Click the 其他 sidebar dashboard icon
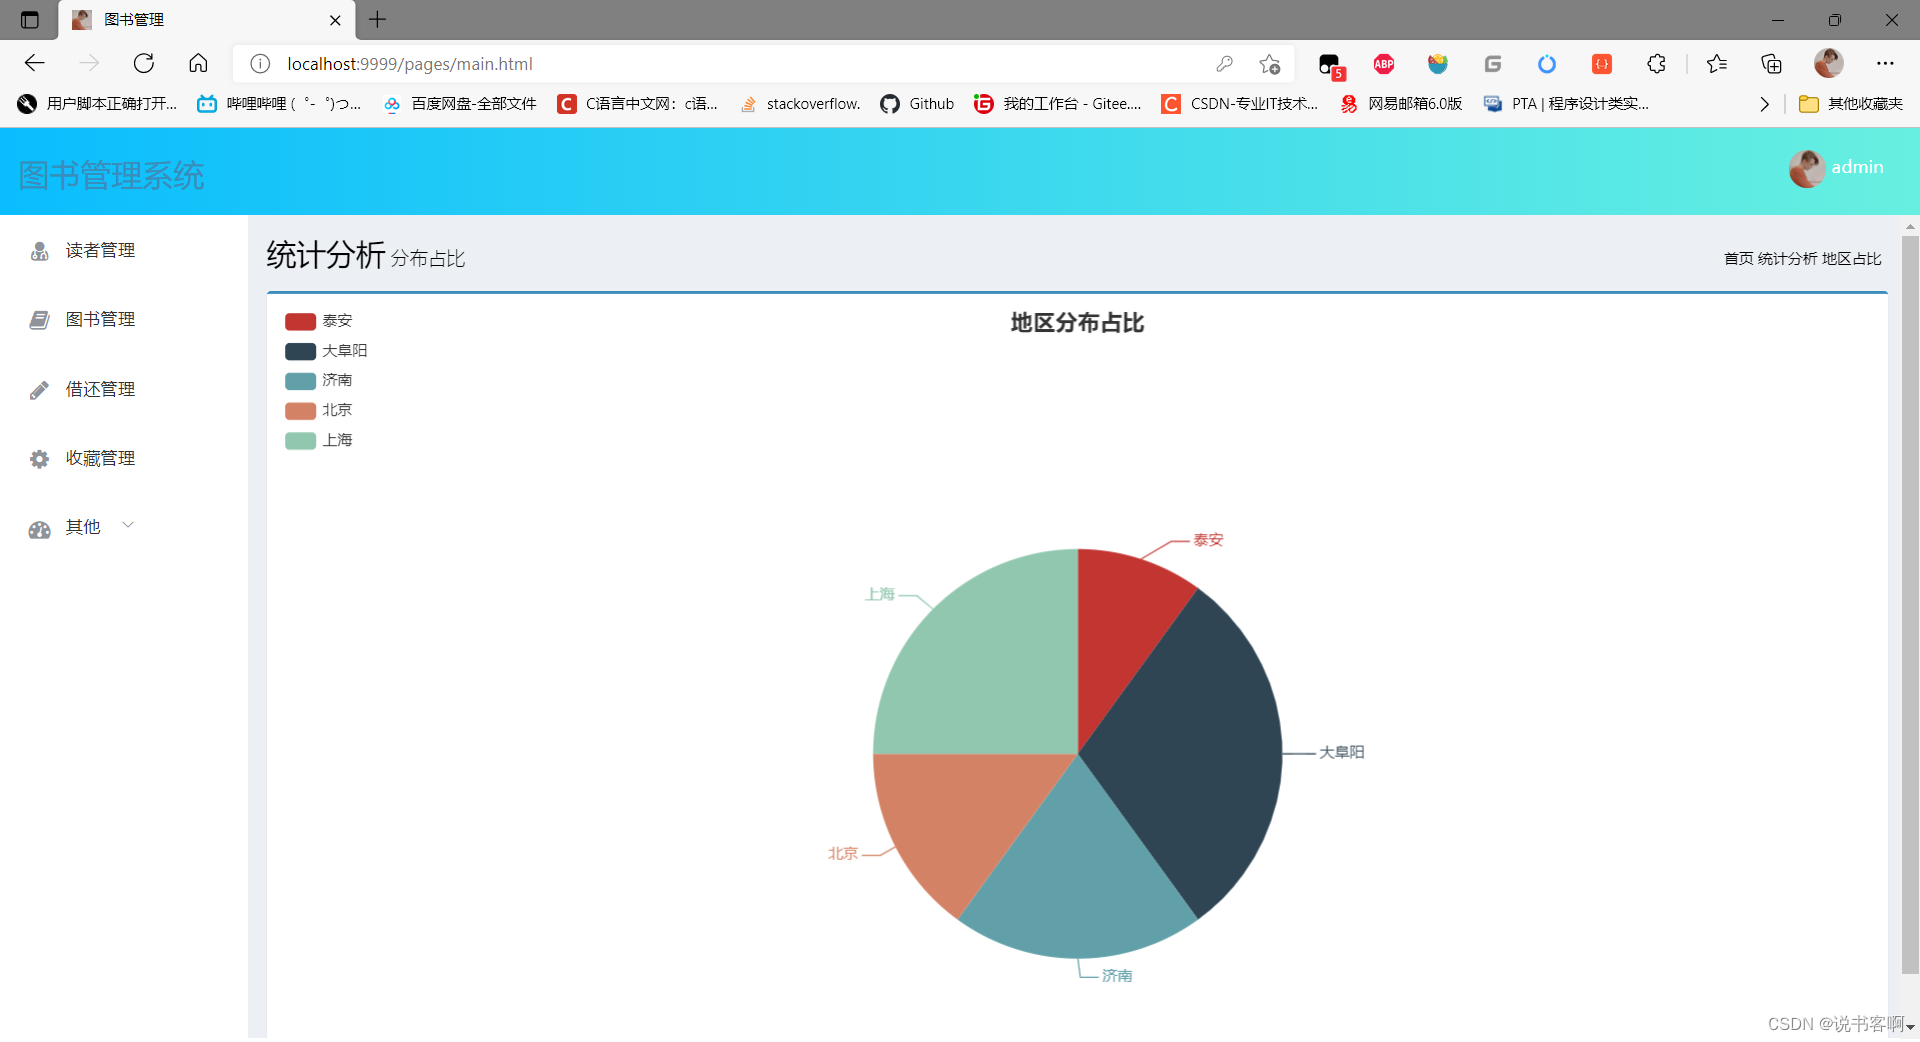Image resolution: width=1920 pixels, height=1042 pixels. tap(39, 529)
